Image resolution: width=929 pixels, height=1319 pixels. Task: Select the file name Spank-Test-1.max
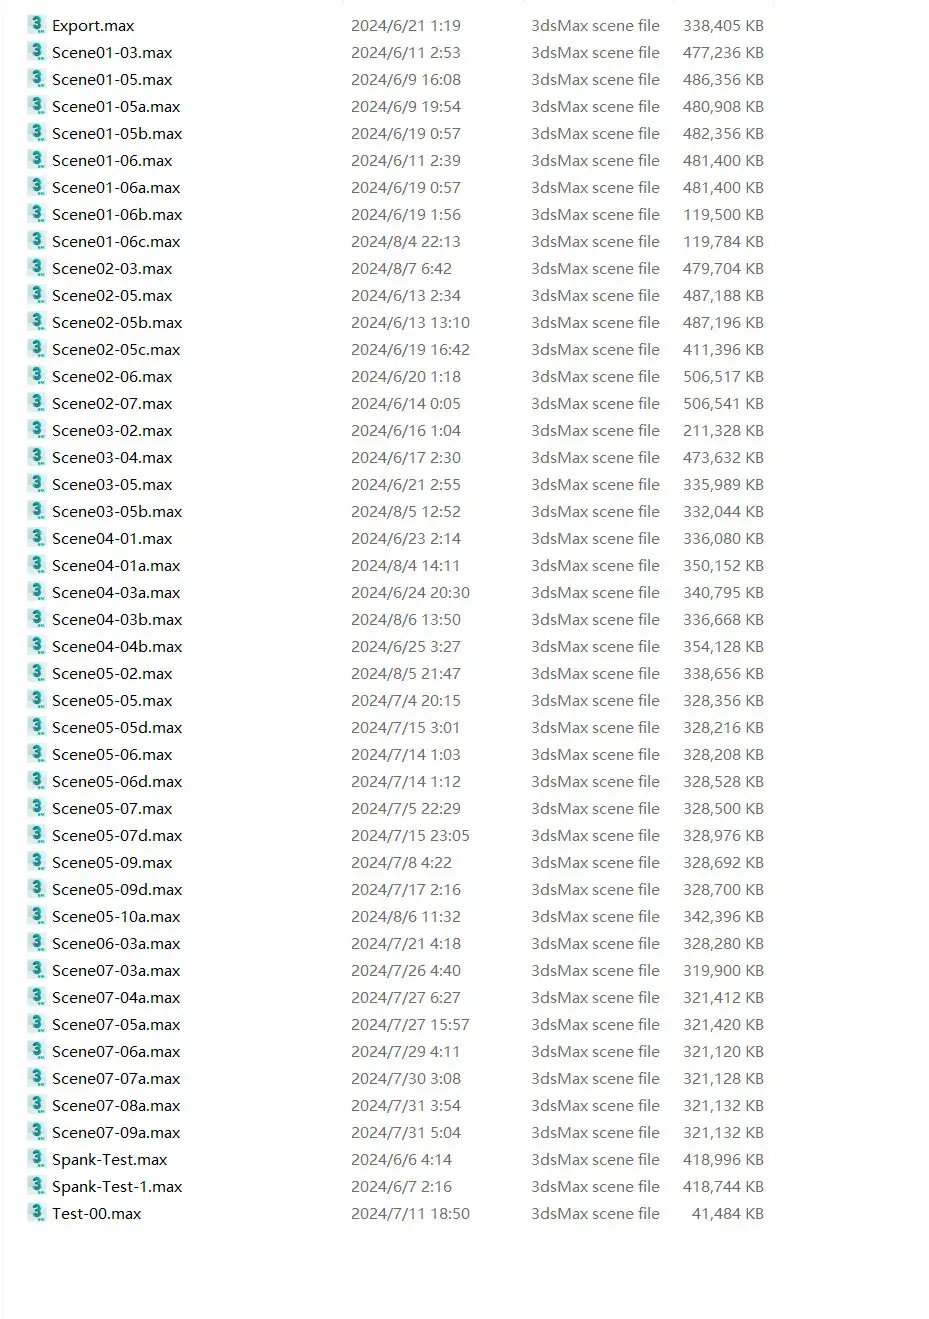117,1187
